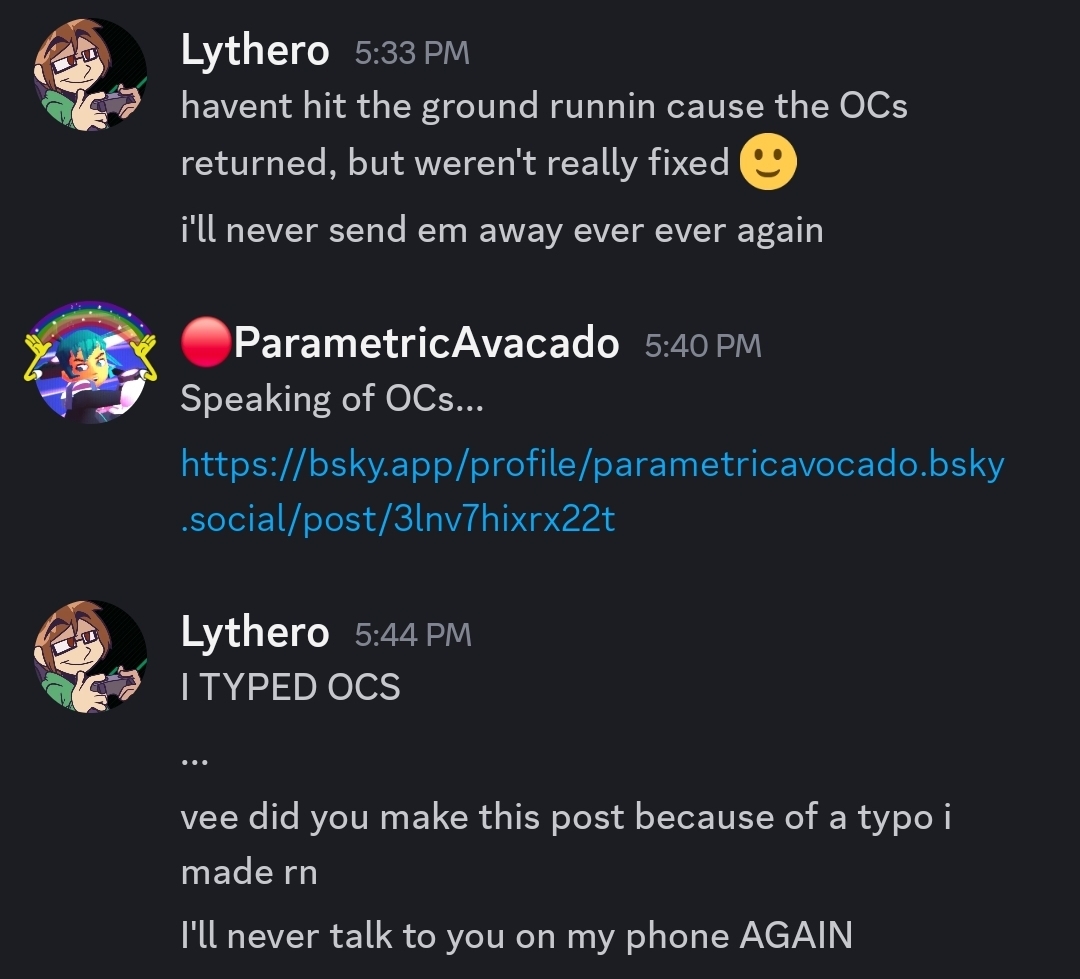Click the Lythero username at 5:44 PM
This screenshot has height=979, width=1080.
point(255,632)
